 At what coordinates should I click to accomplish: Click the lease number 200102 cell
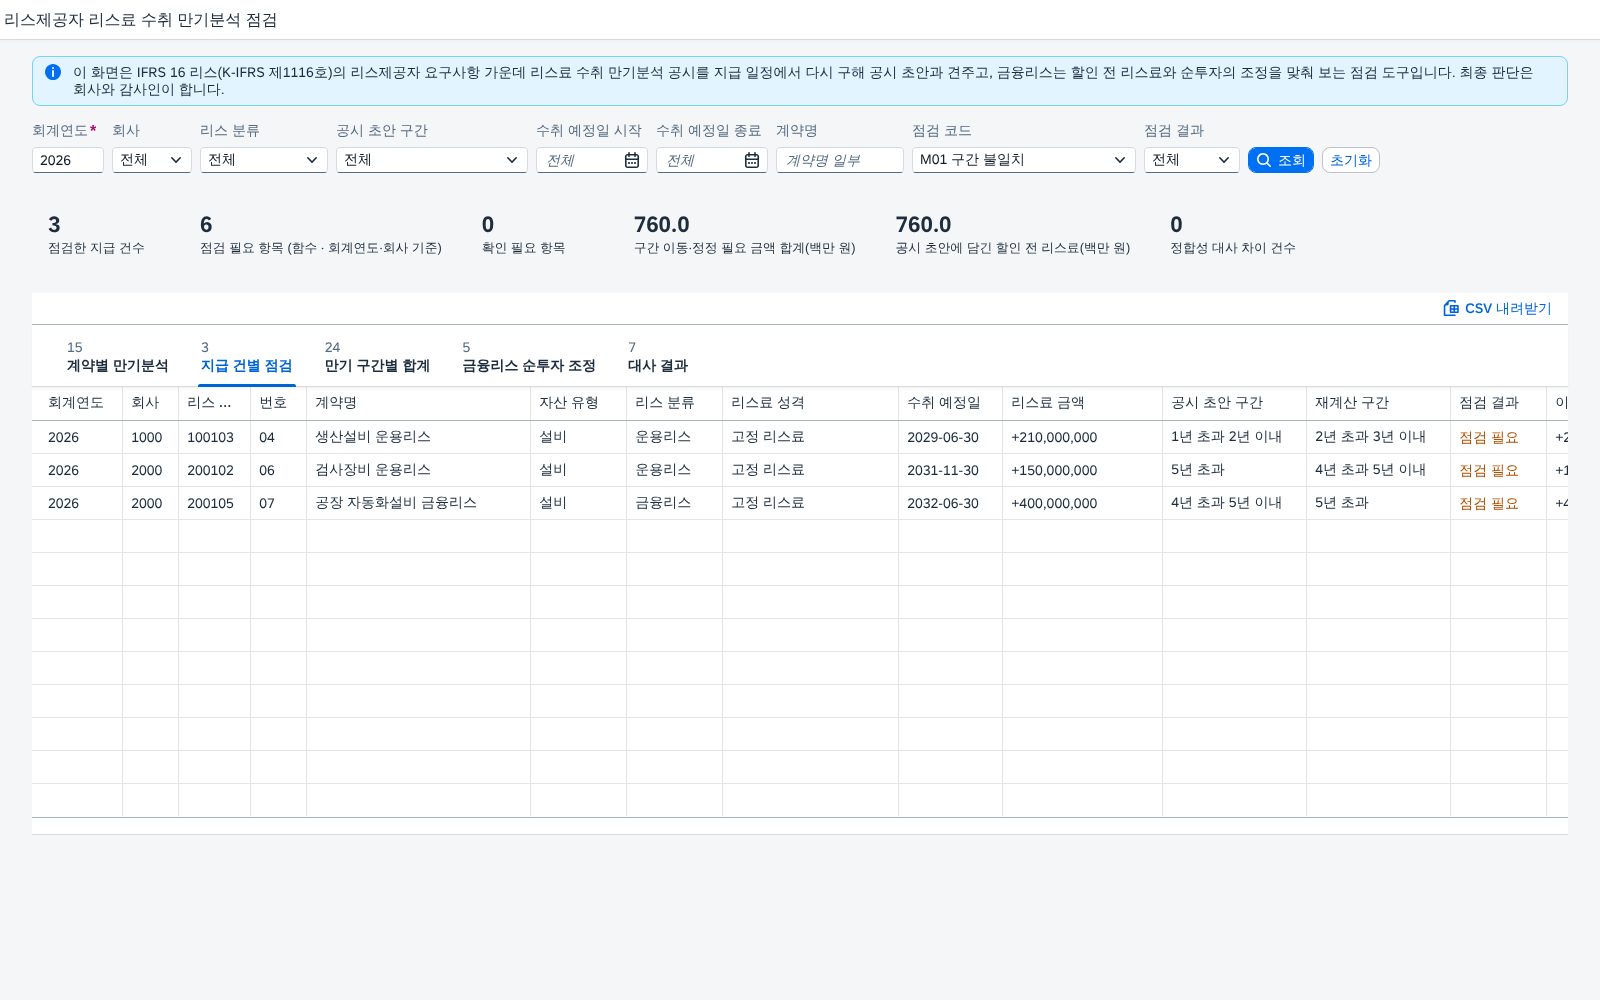214,470
